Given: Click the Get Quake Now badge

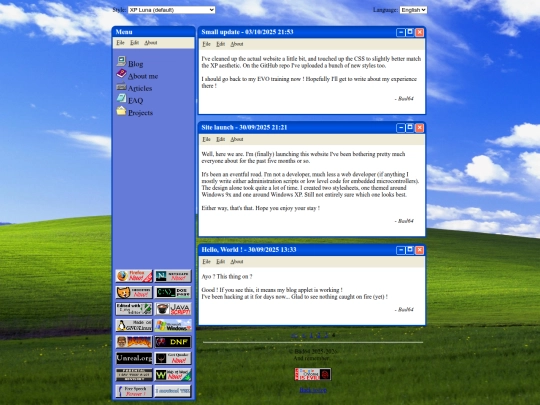Looking at the screenshot, I should pos(173,359).
